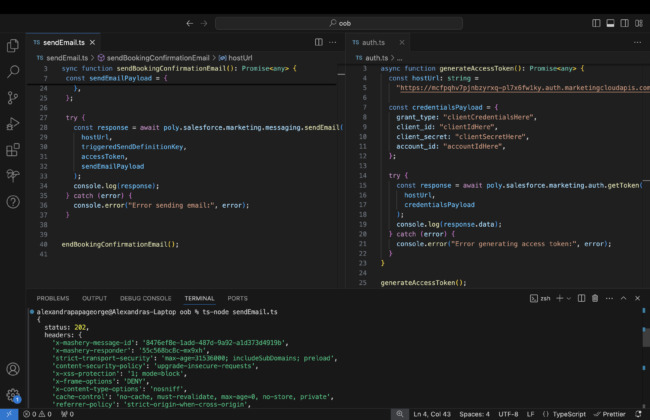Change indentation via Spaces: 4

(x=474, y=414)
